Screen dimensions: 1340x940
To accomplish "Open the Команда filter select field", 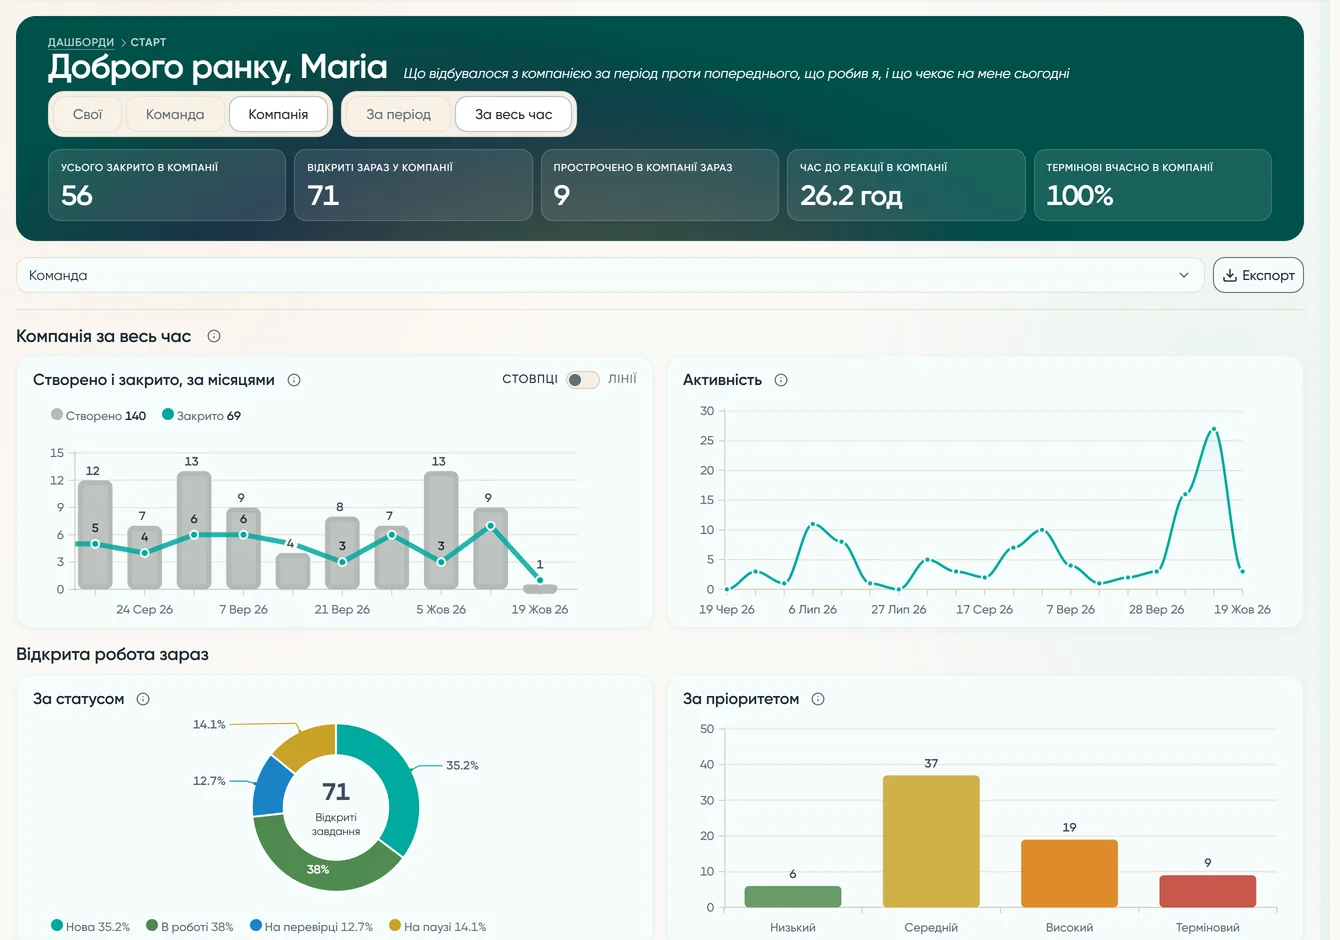I will (x=610, y=275).
